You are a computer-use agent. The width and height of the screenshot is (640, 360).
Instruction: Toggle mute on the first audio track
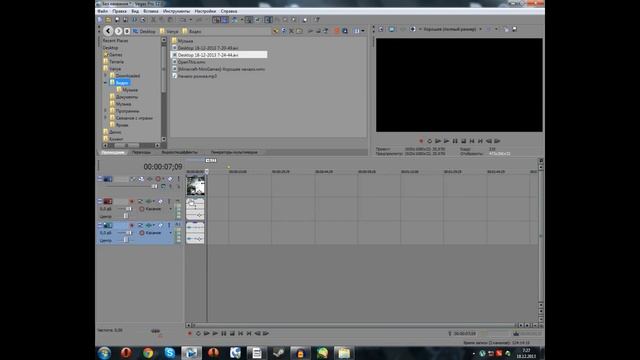161,202
